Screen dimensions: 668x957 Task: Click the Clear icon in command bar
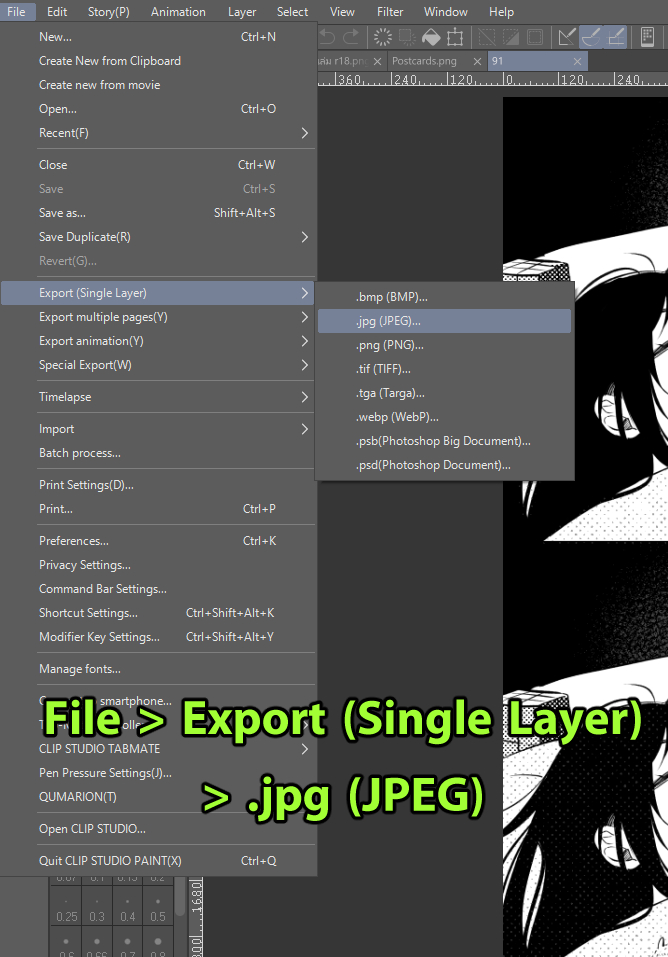tap(382, 38)
